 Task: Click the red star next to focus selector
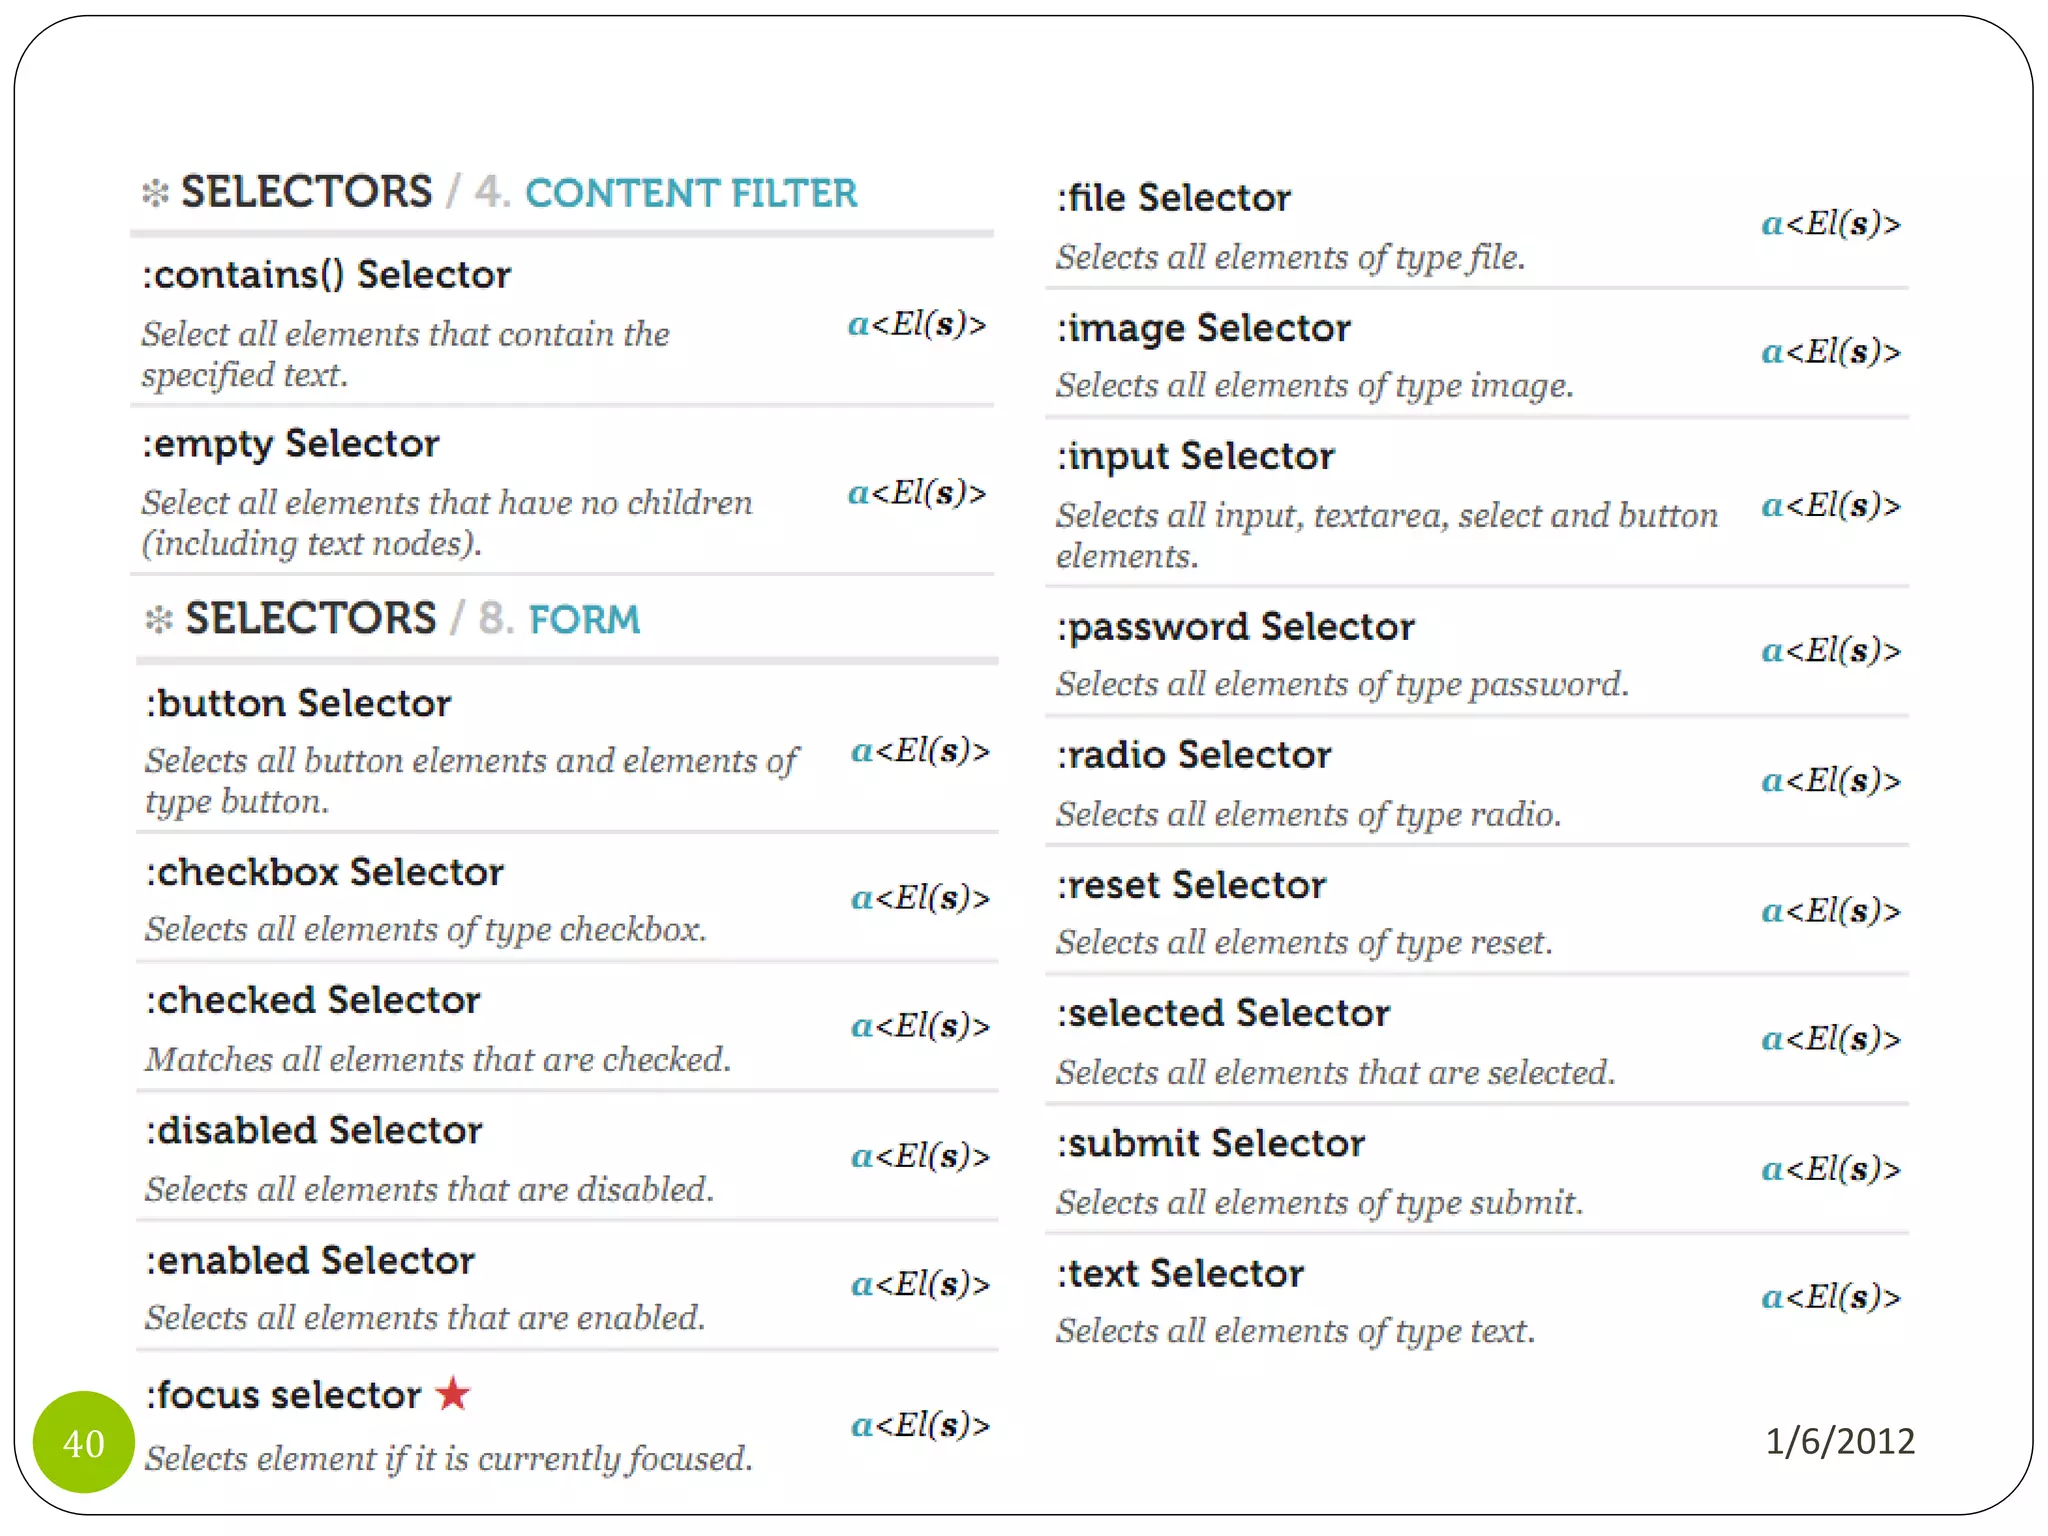point(453,1392)
